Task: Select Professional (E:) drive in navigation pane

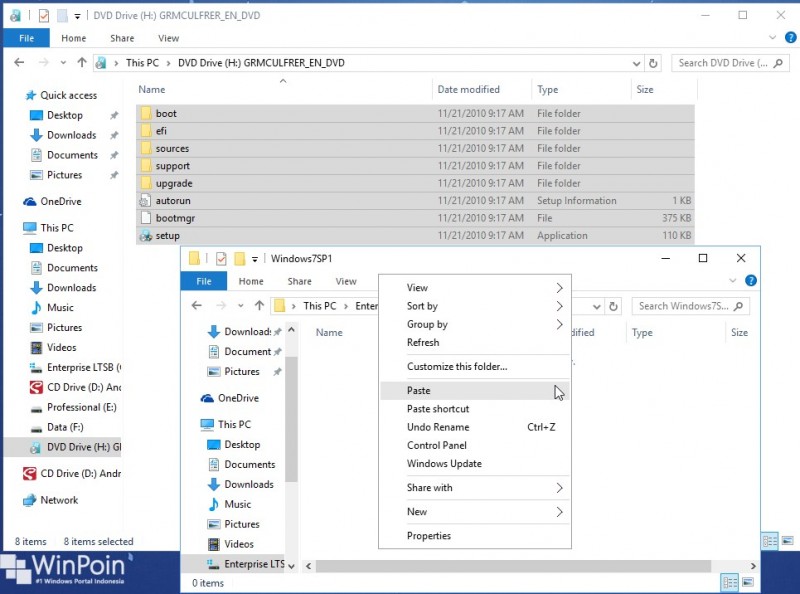Action: pyautogui.click(x=82, y=407)
